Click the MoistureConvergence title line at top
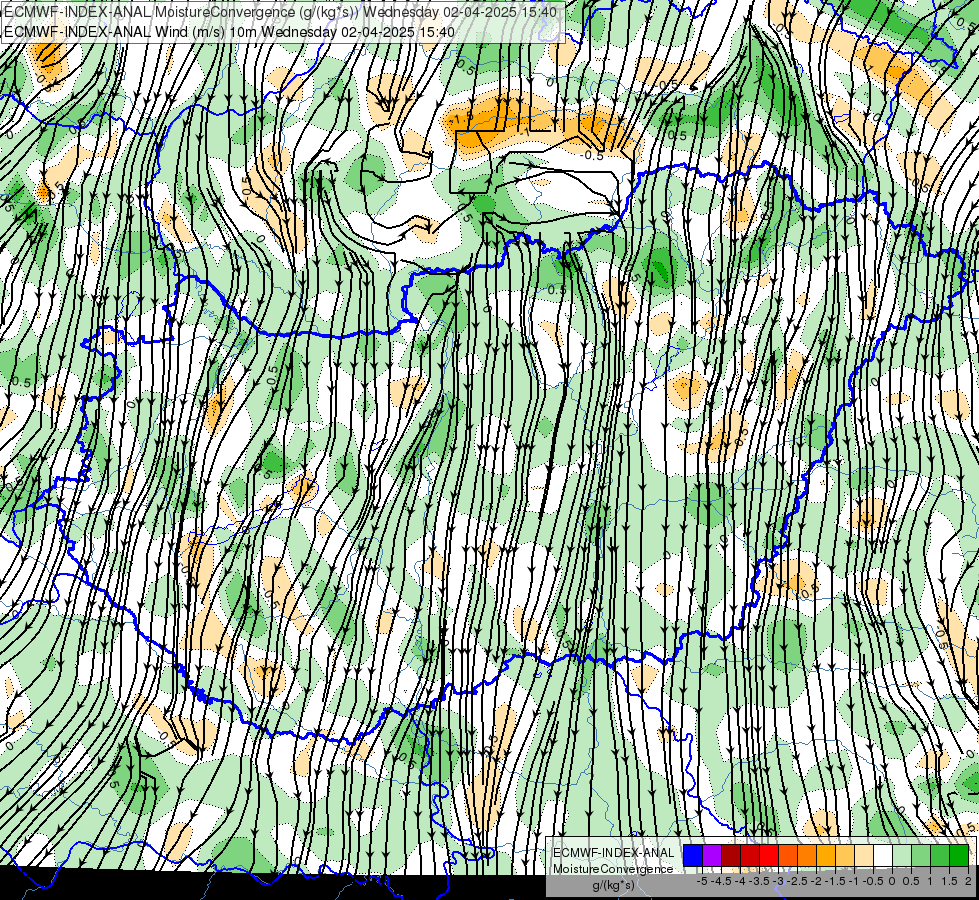The image size is (979, 900). click(x=280, y=12)
